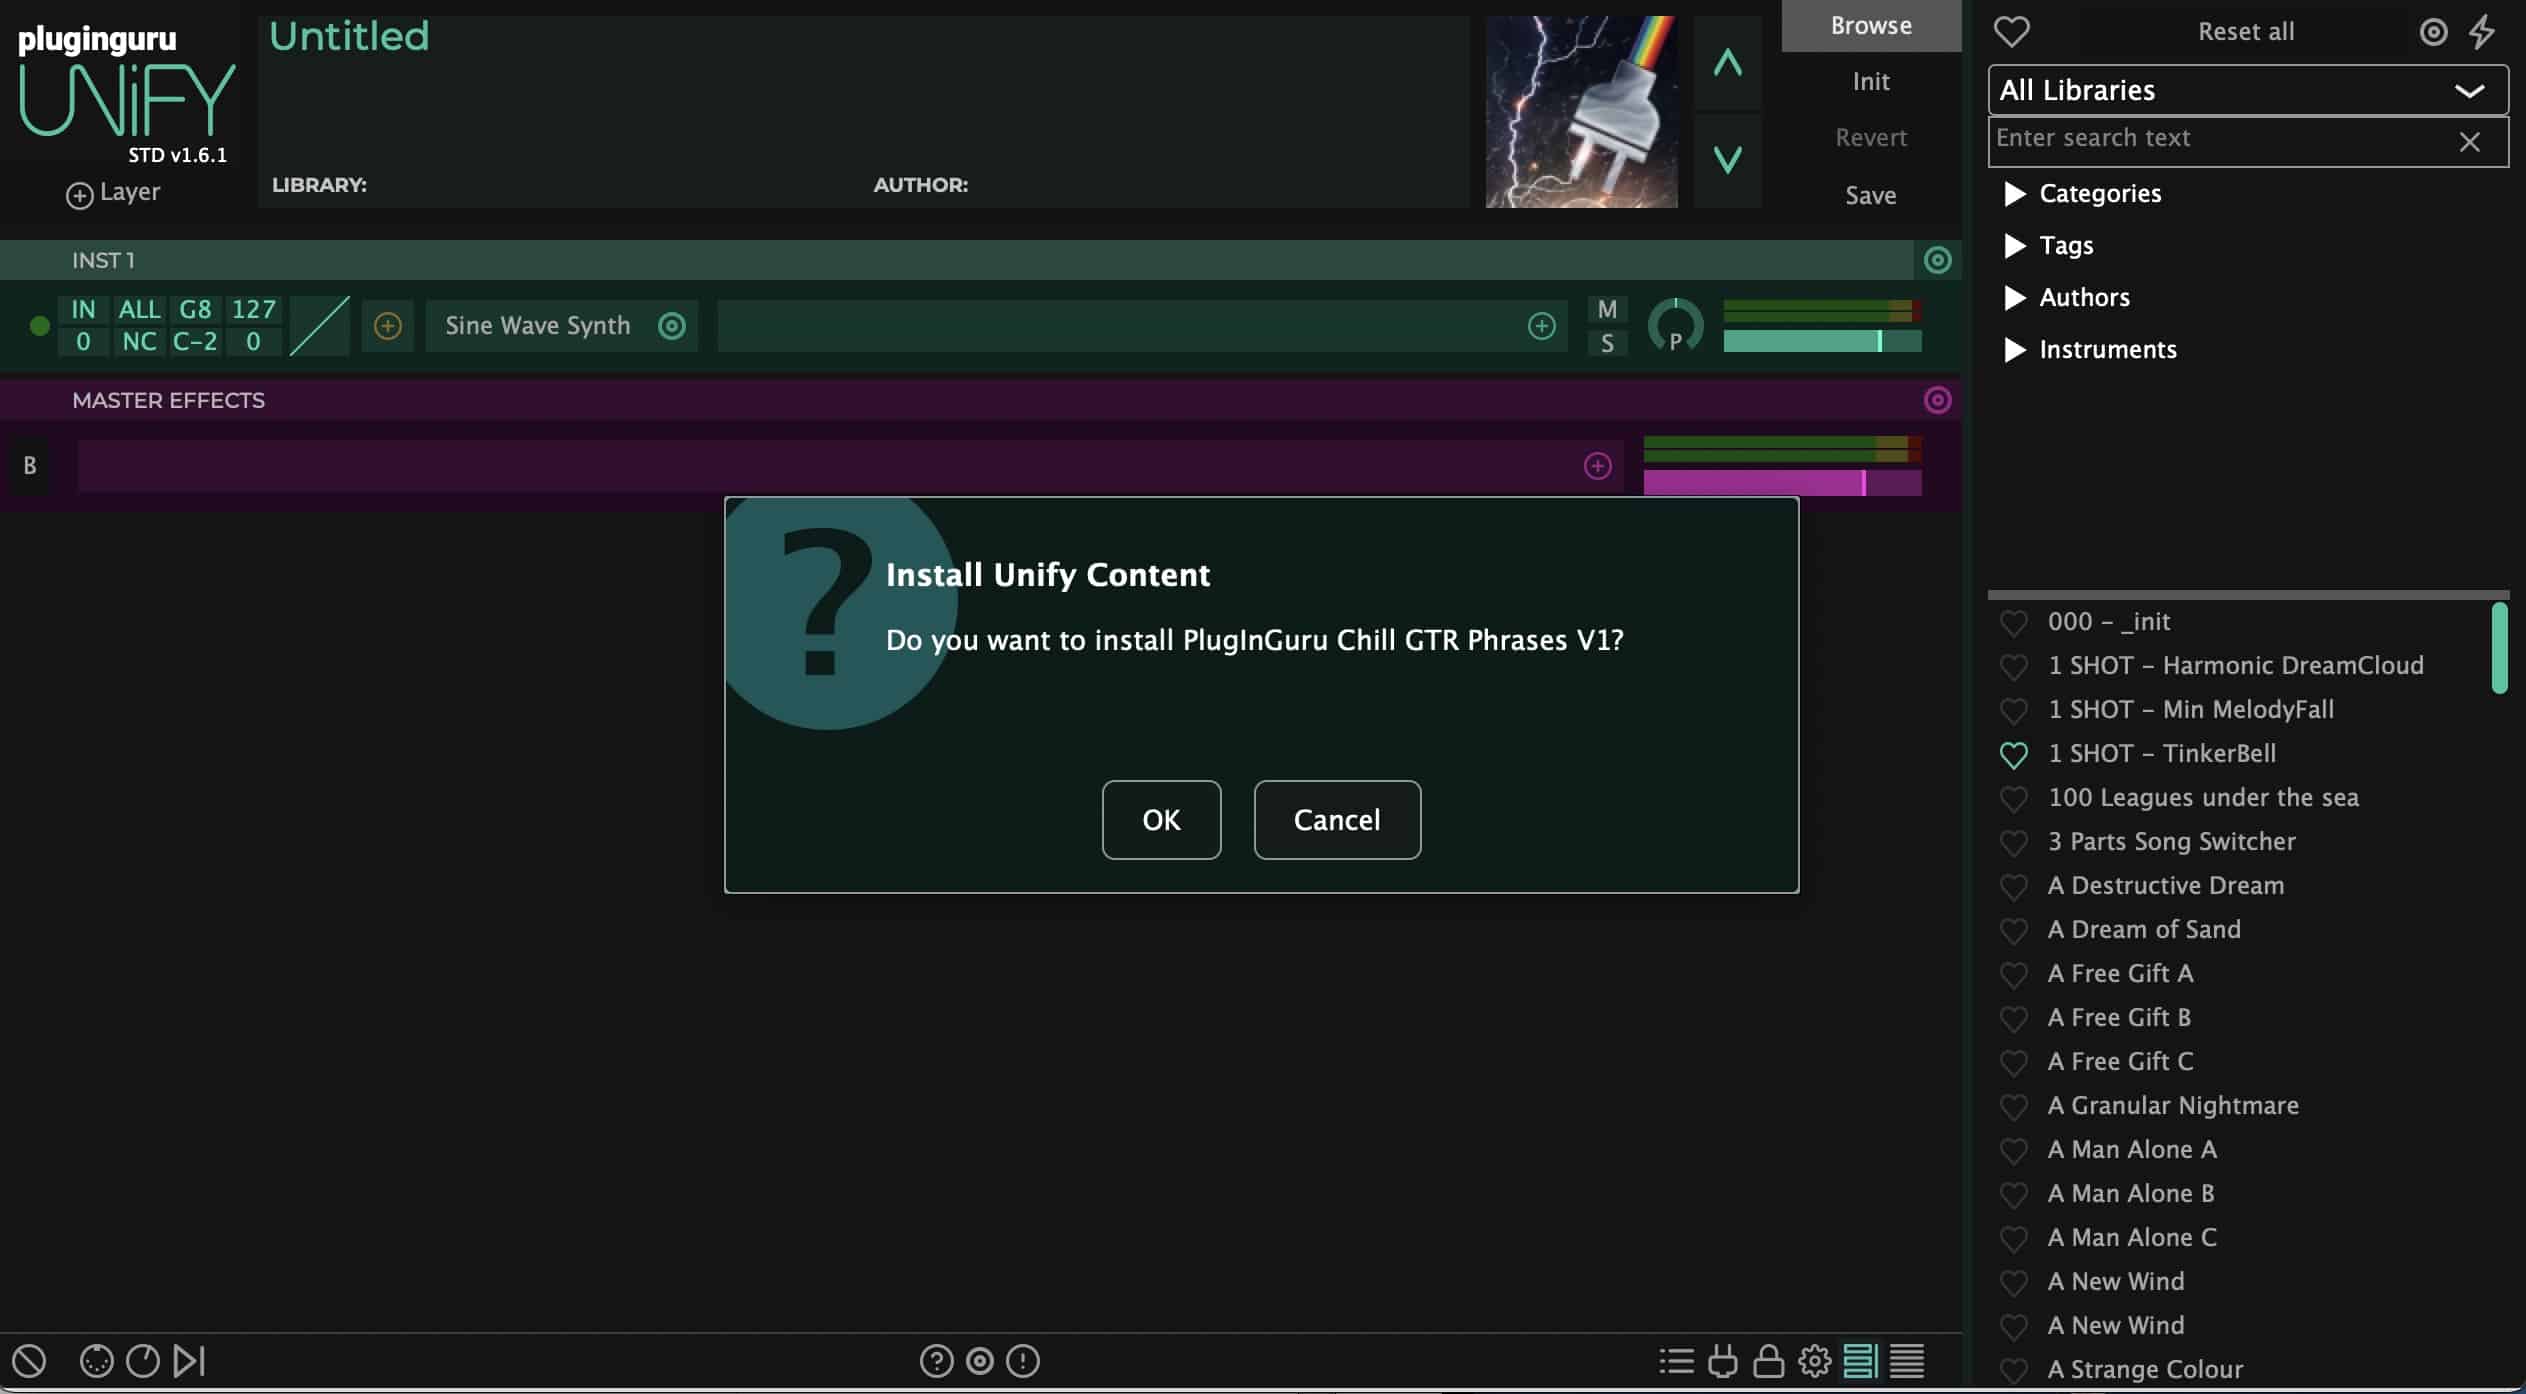The height and width of the screenshot is (1394, 2526).
Task: Select patch '100 Leagues under the sea'
Action: tap(2203, 798)
